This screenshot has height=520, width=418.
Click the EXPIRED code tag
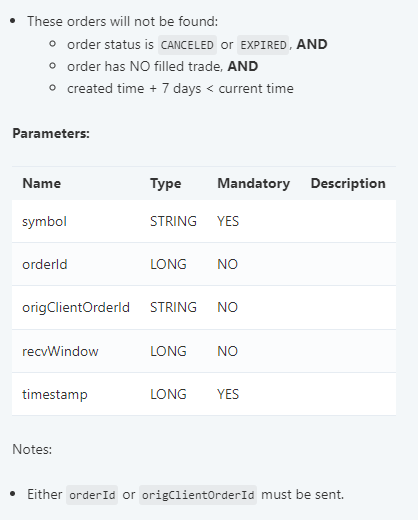(x=263, y=45)
